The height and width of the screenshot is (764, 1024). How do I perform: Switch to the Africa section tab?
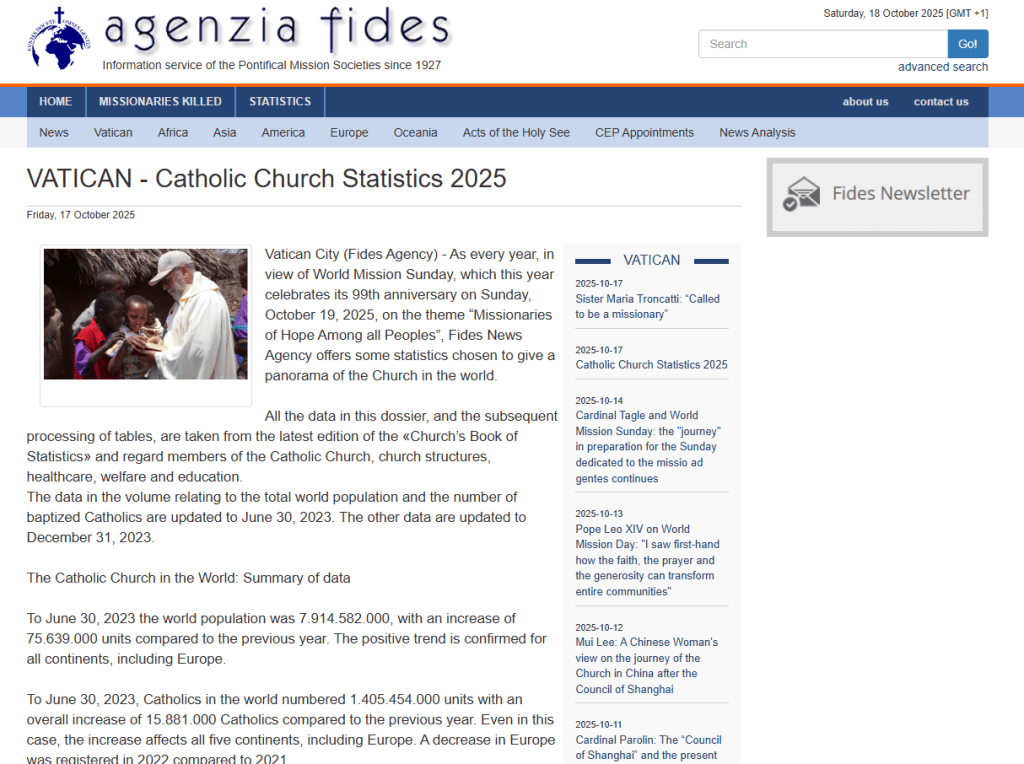[173, 133]
